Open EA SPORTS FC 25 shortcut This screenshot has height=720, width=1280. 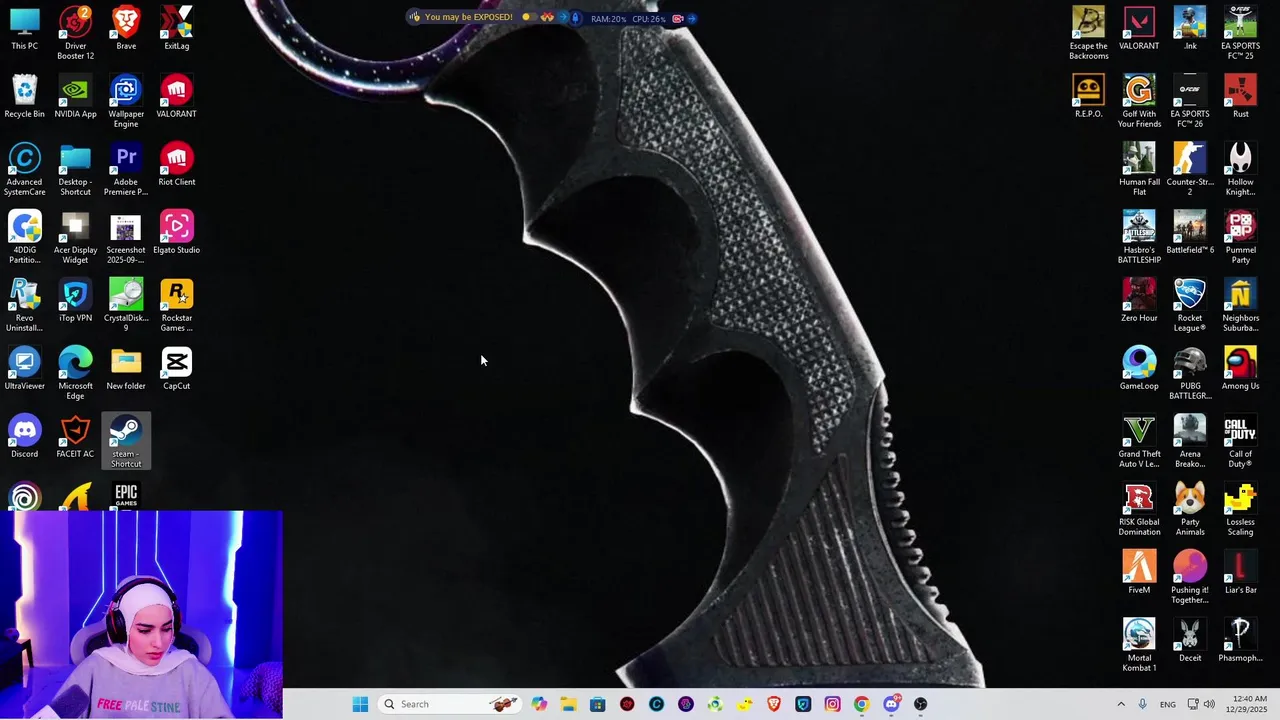[x=1240, y=33]
